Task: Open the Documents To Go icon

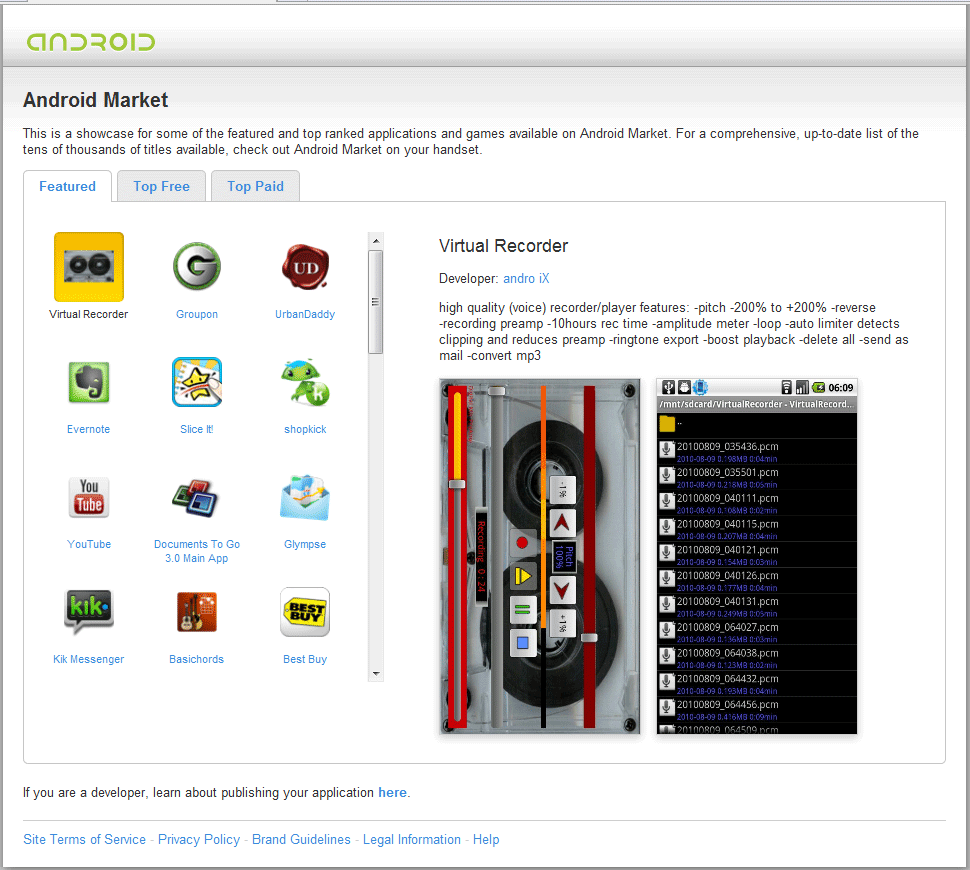Action: click(197, 498)
